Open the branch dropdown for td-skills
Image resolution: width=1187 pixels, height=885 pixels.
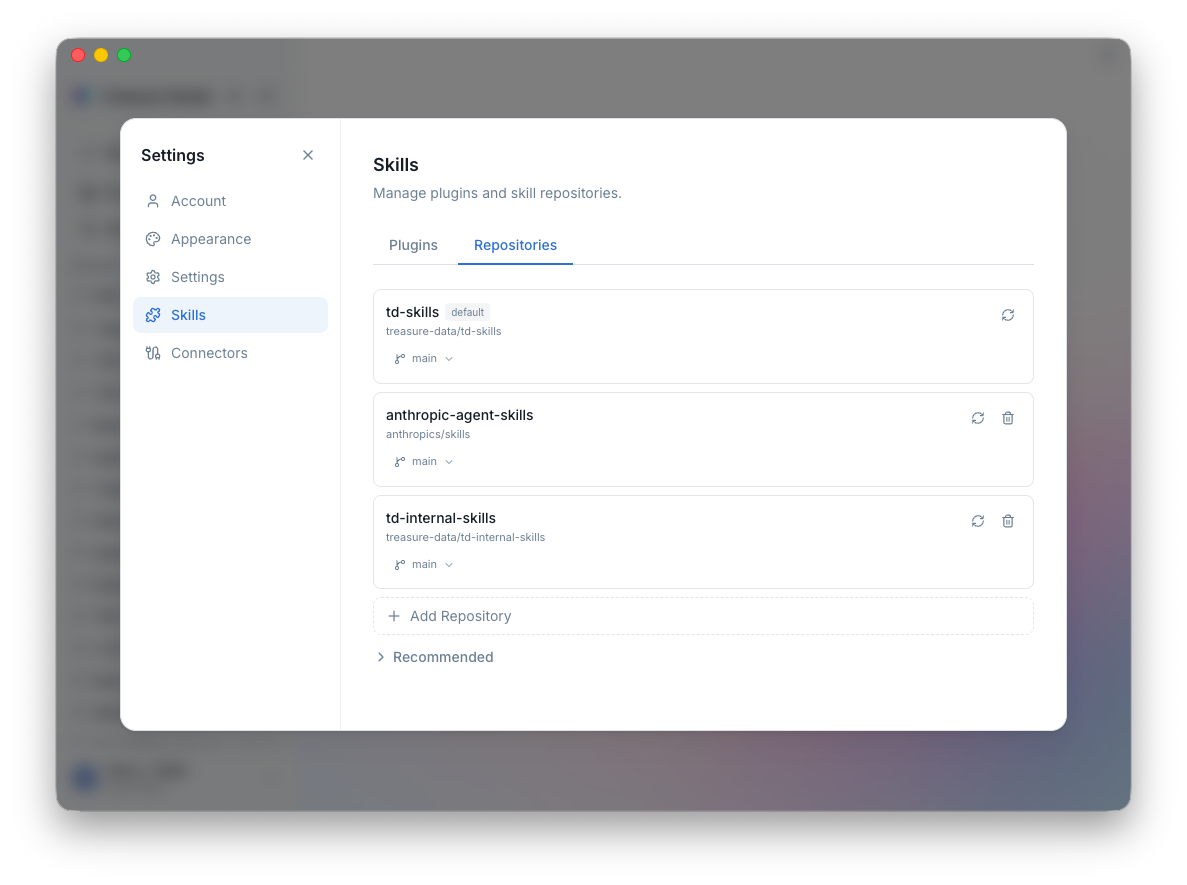pyautogui.click(x=422, y=358)
